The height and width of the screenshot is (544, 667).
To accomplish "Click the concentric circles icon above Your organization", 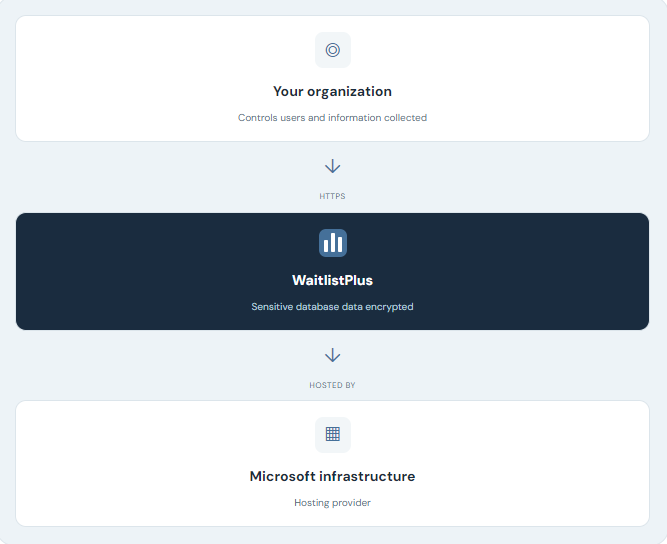I will coord(333,50).
